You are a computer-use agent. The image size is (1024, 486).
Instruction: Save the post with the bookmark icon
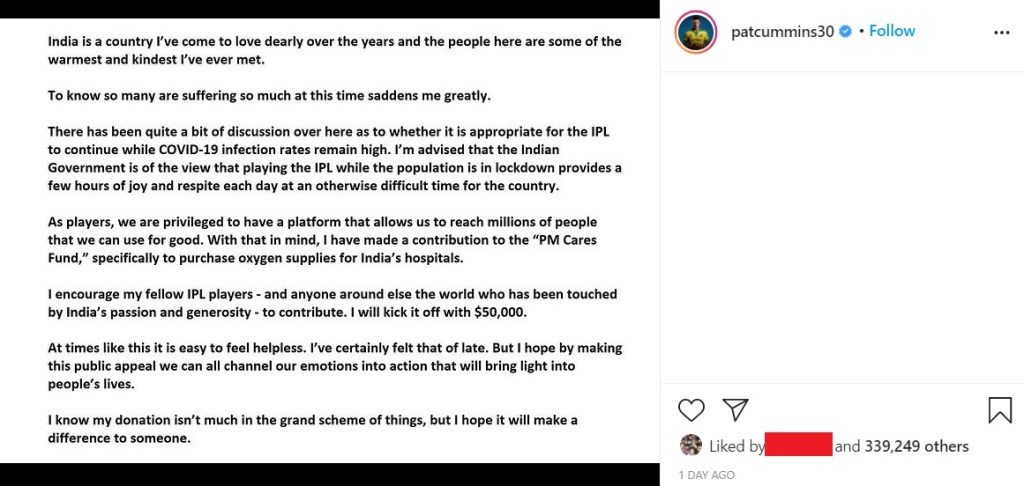1000,410
